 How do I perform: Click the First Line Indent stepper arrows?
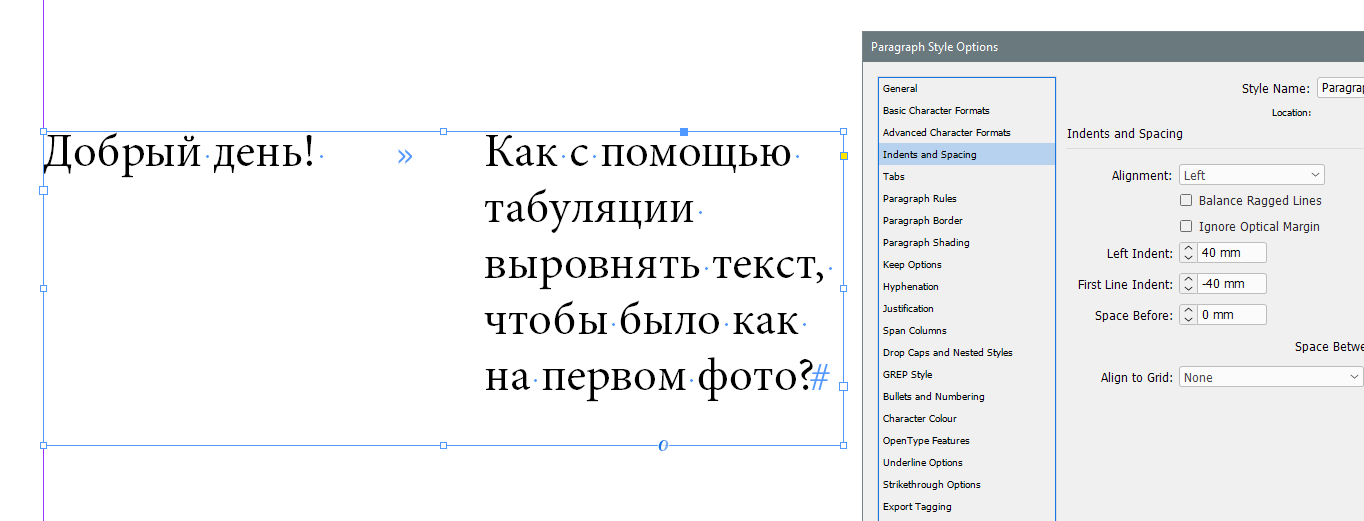click(x=1188, y=284)
